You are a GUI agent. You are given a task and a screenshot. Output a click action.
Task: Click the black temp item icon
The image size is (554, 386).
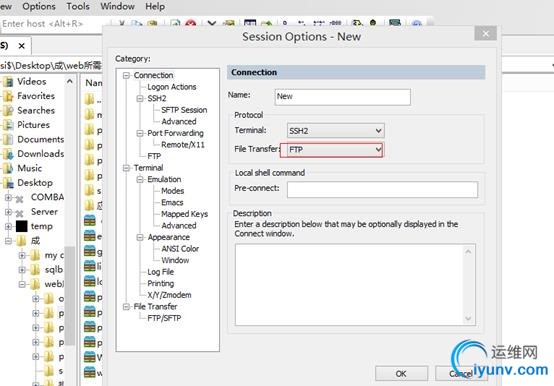point(22,226)
